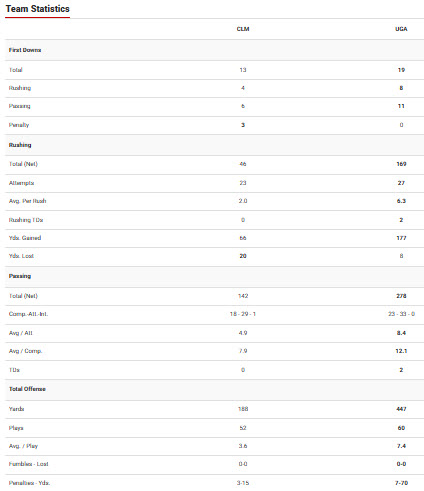Click the Fumbles - Lost row label
The width and height of the screenshot is (424, 491).
(28, 464)
